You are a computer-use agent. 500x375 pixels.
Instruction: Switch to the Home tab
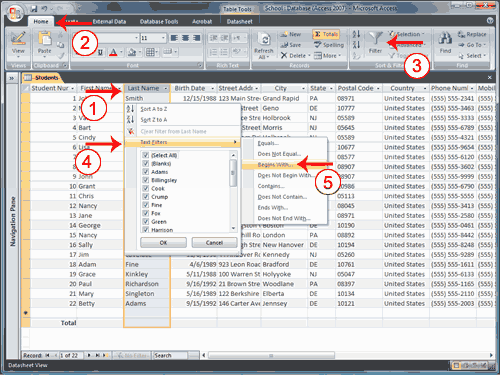tap(41, 21)
